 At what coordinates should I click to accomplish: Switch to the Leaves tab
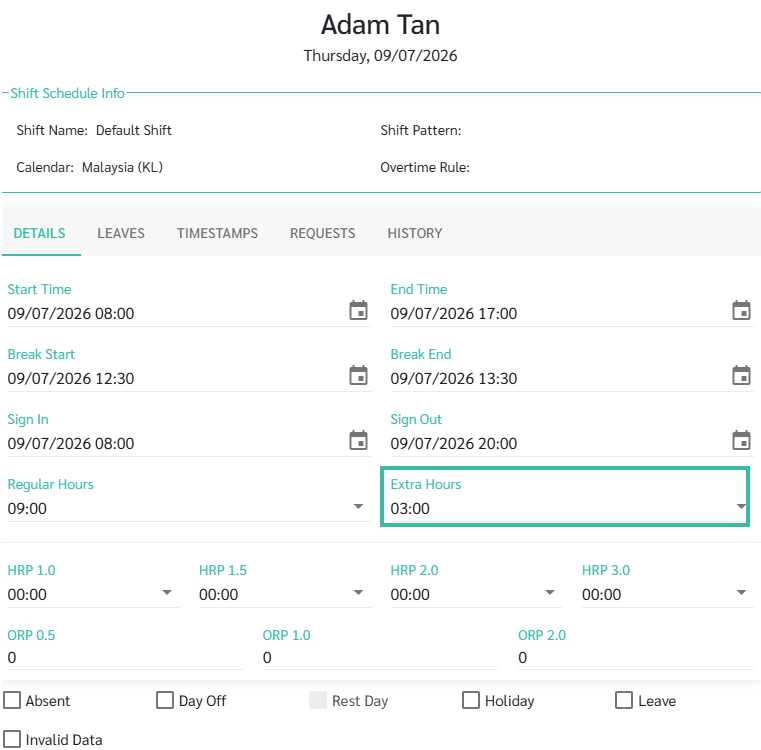[x=121, y=233]
